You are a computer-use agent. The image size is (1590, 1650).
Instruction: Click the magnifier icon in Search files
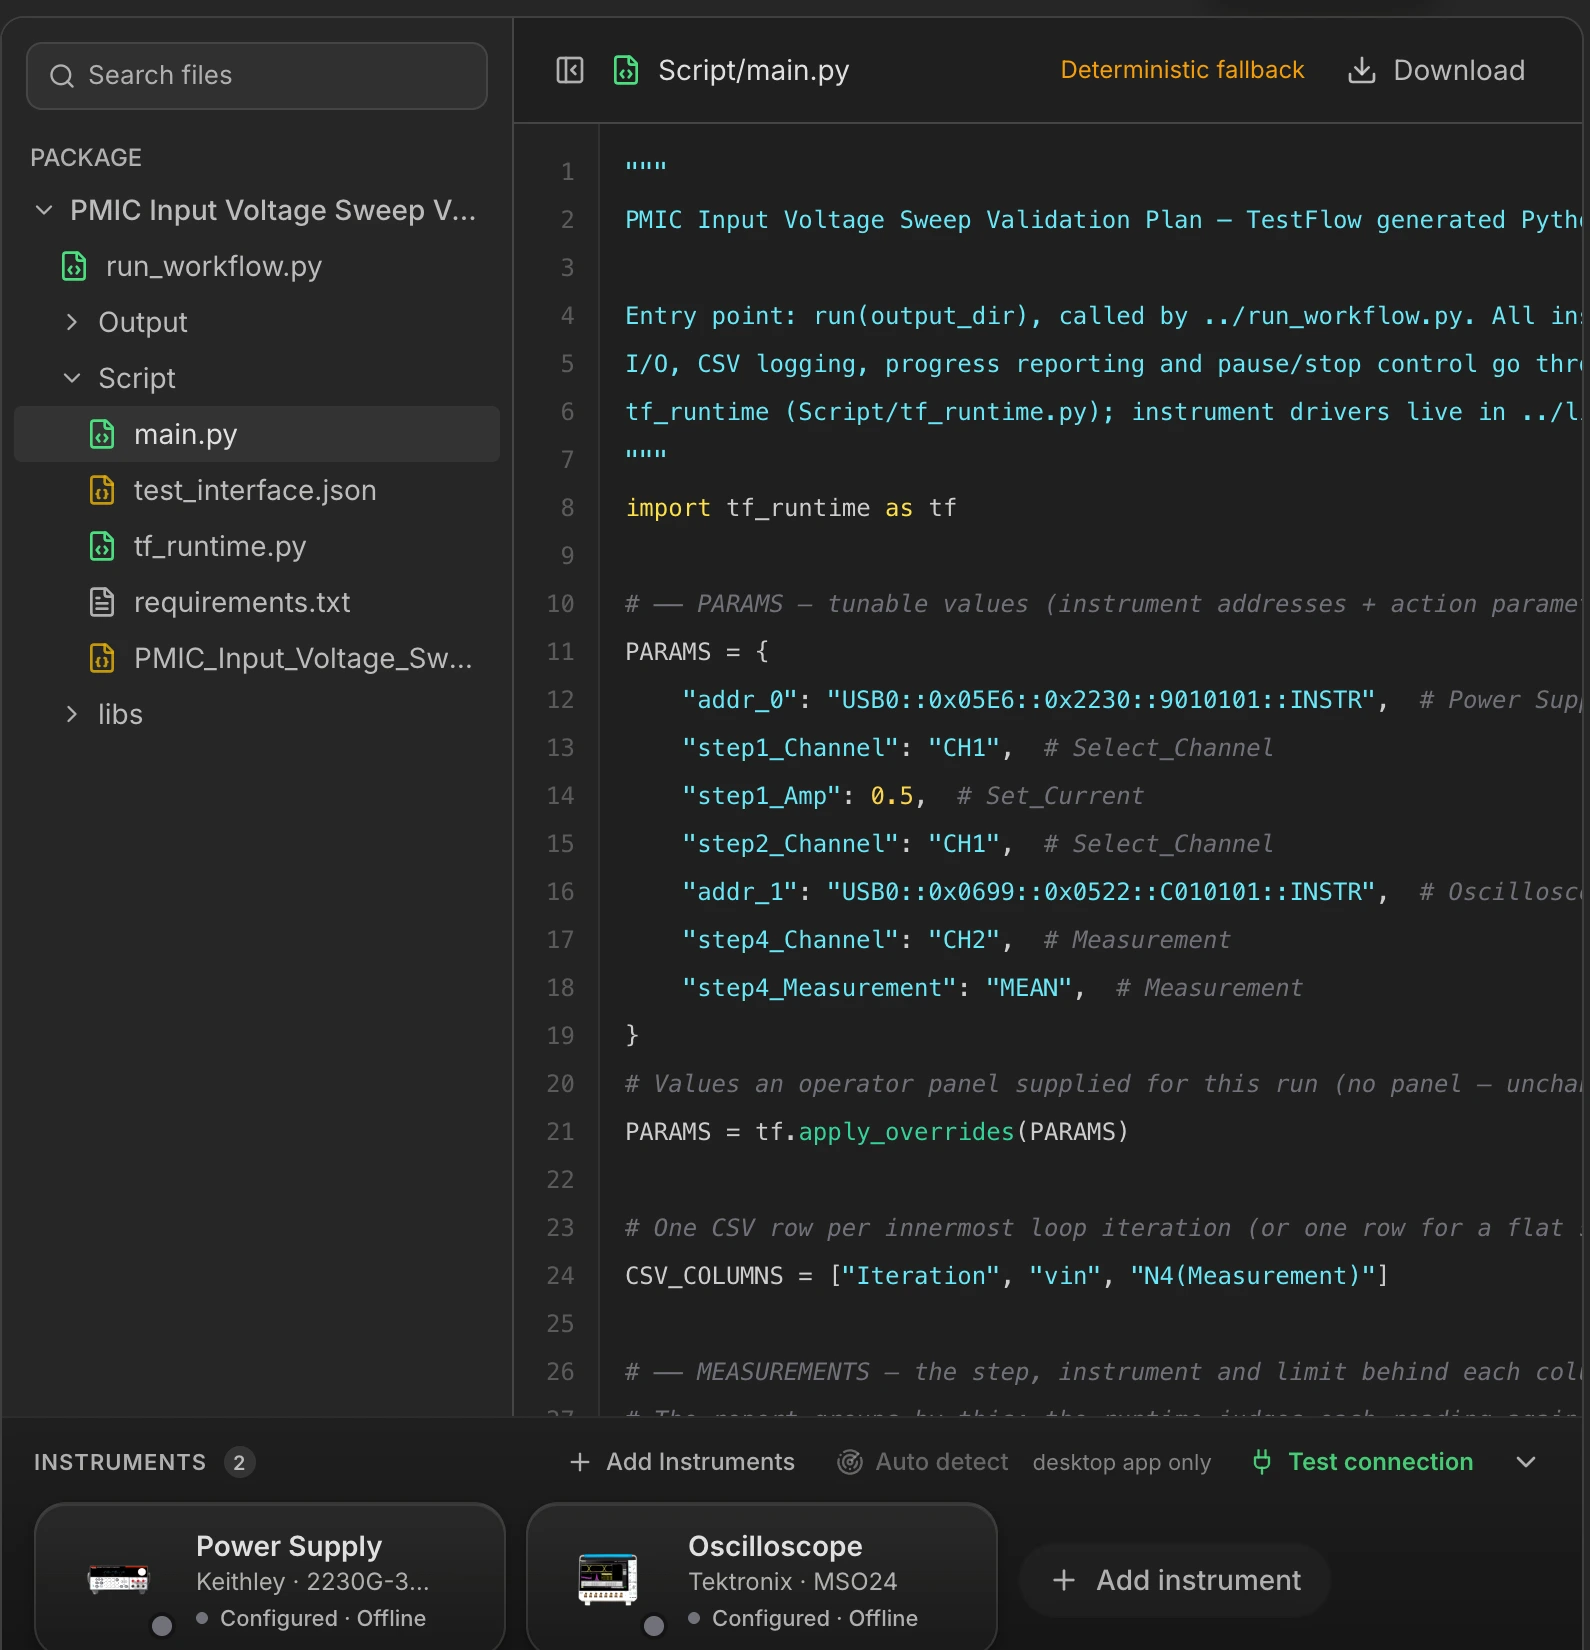point(62,76)
